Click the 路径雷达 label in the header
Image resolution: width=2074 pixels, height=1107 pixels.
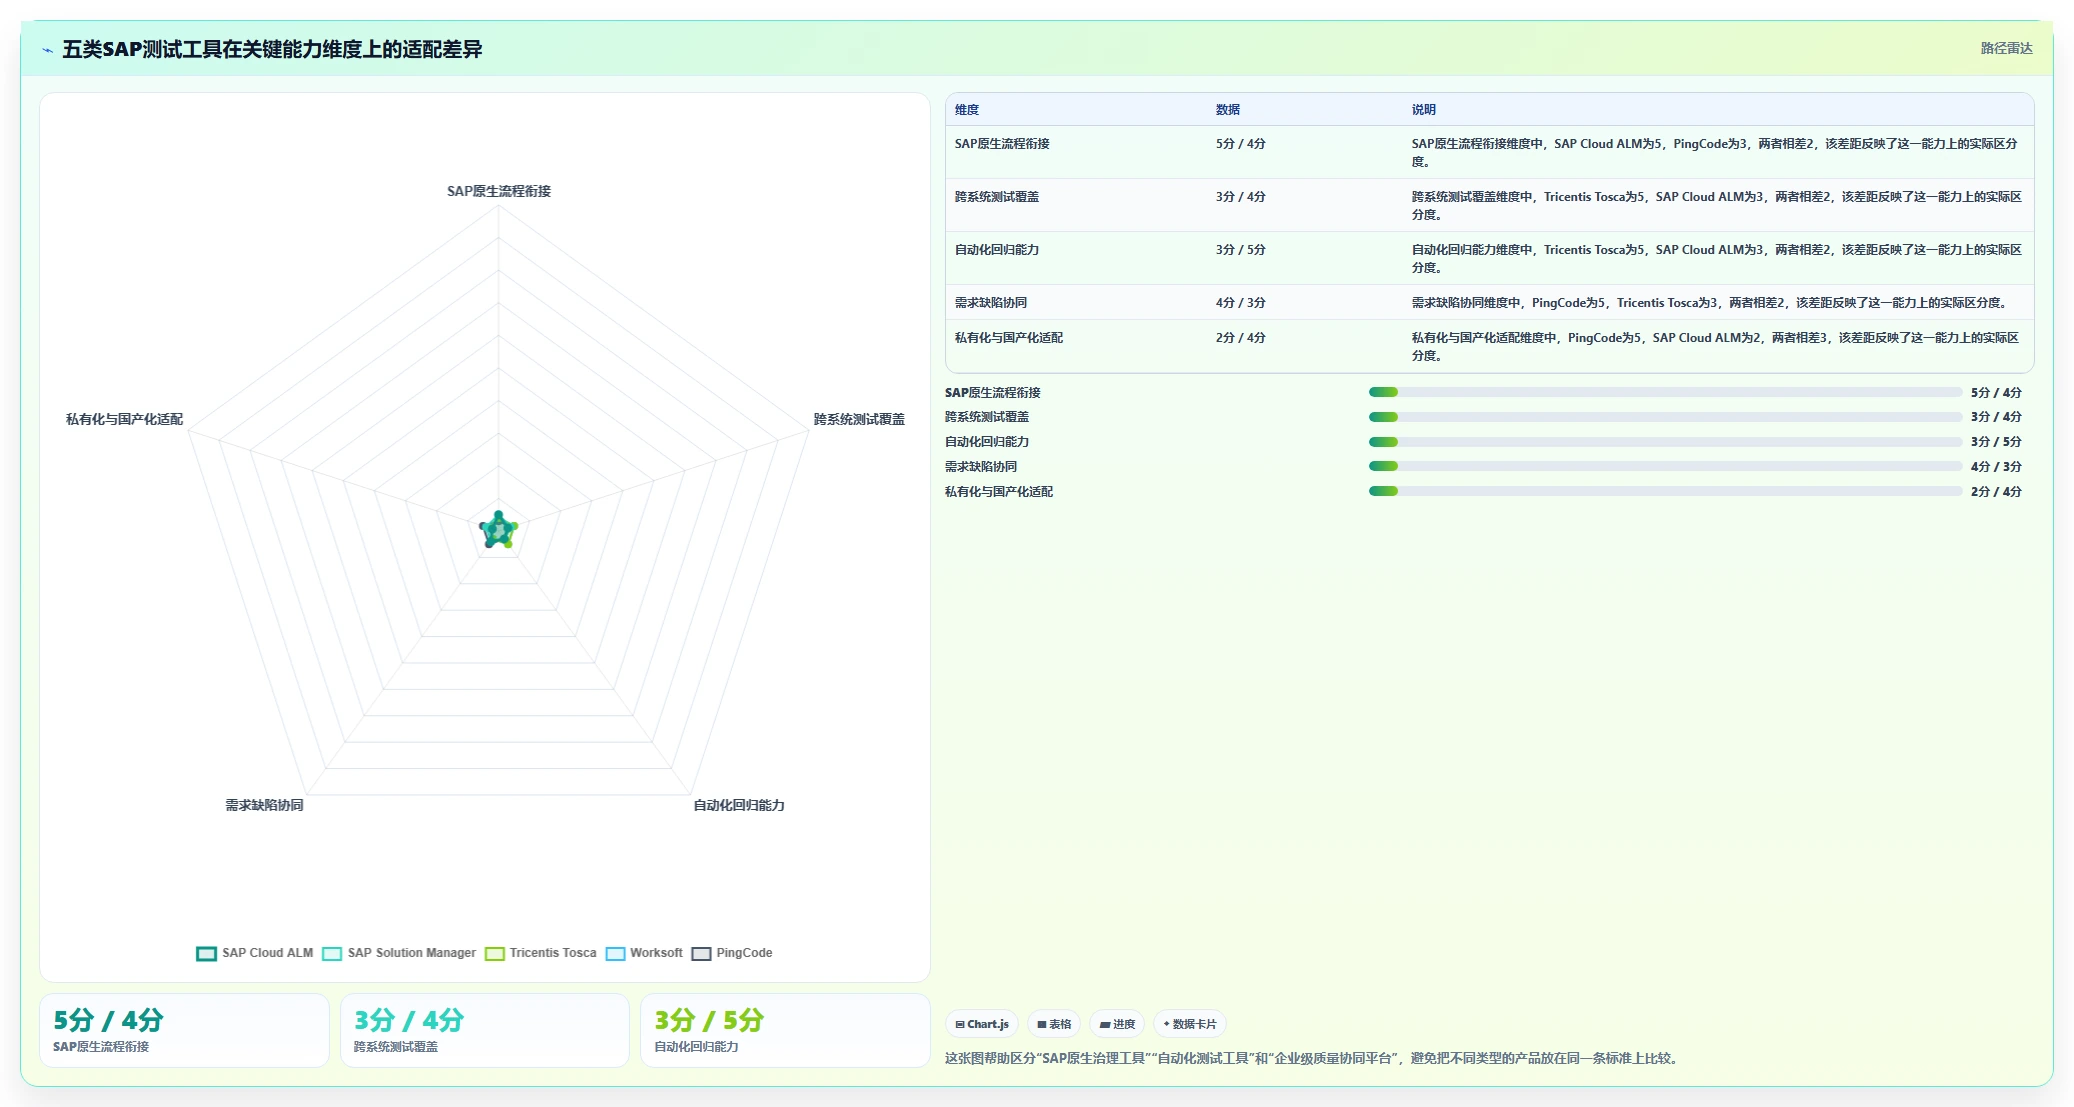click(x=2006, y=48)
